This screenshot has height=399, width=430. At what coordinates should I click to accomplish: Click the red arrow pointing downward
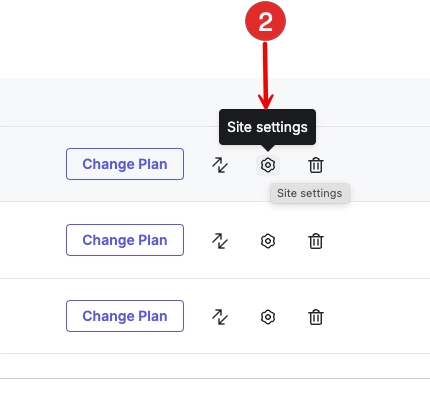266,76
